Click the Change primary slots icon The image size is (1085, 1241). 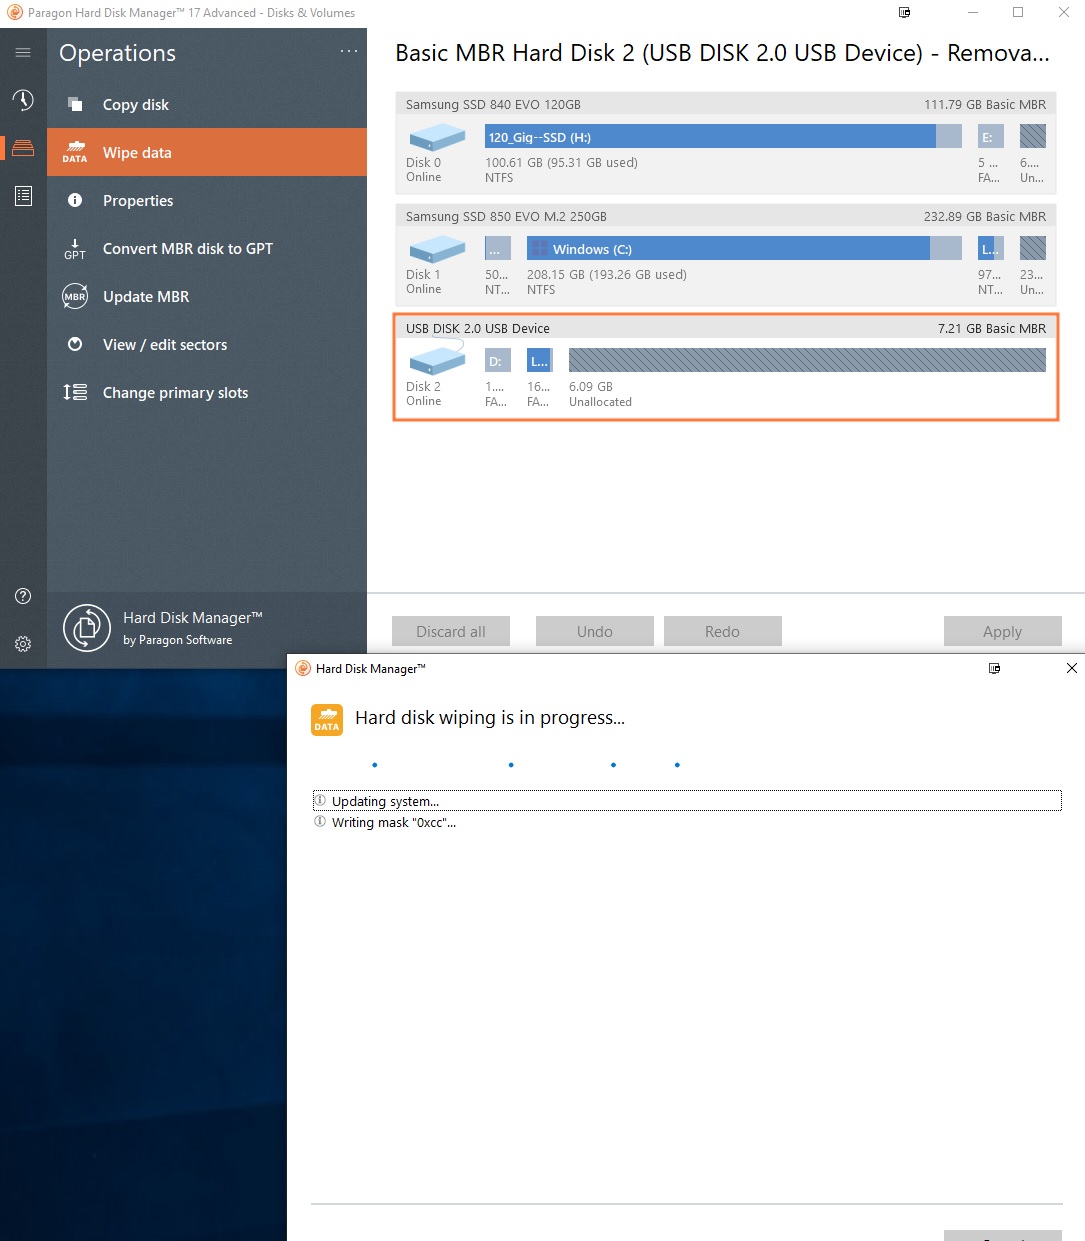(x=75, y=392)
